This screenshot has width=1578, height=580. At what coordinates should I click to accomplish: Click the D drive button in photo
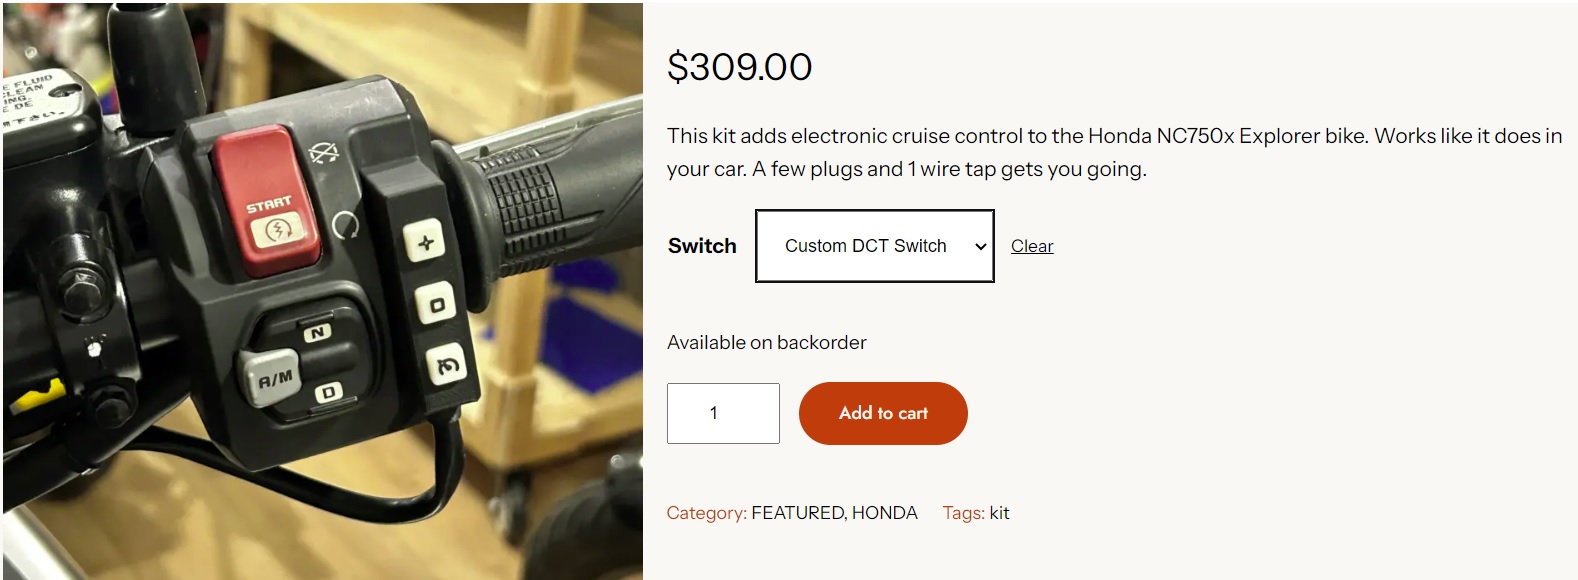pos(328,393)
